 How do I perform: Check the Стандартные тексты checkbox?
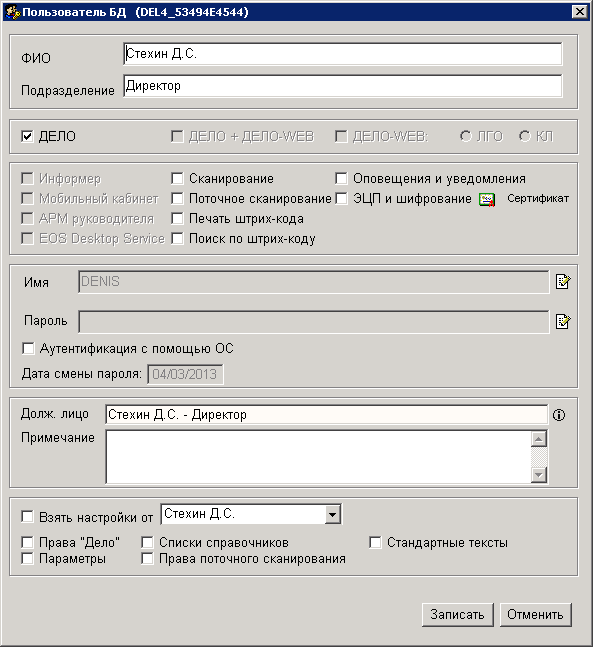pyautogui.click(x=375, y=542)
